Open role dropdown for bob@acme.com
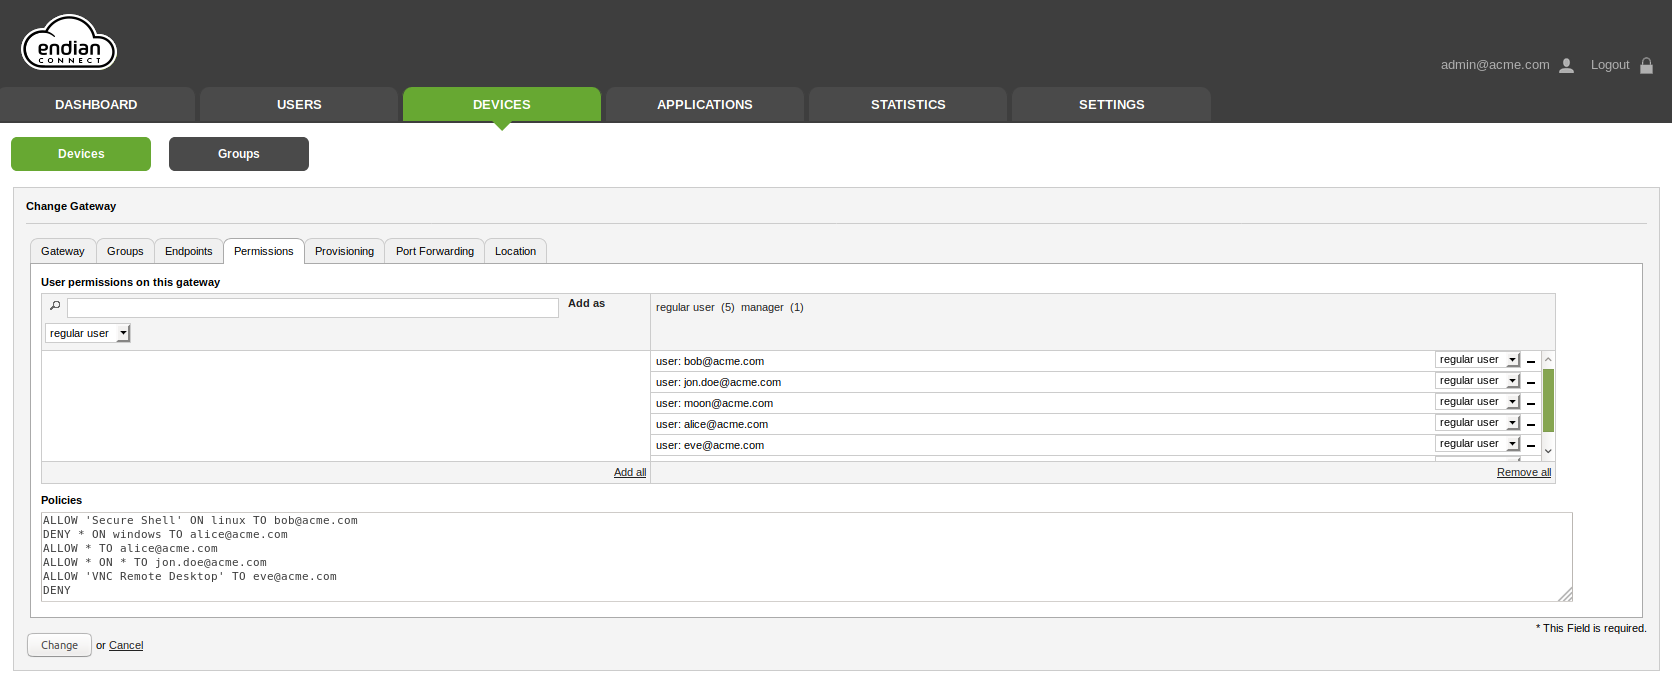1672x676 pixels. coord(1476,360)
